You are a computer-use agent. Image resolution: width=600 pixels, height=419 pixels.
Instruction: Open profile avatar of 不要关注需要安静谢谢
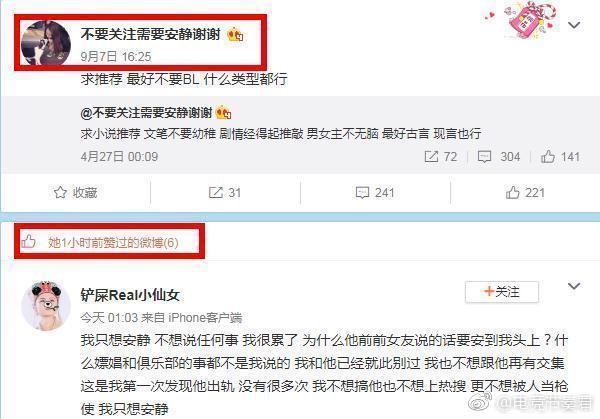46,43
